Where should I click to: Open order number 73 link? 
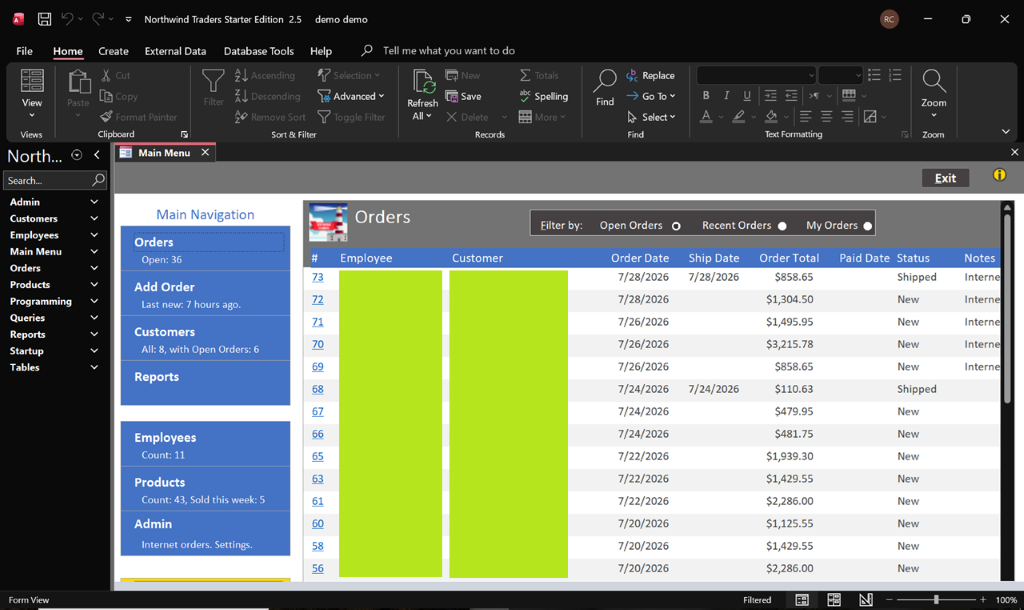pos(317,277)
